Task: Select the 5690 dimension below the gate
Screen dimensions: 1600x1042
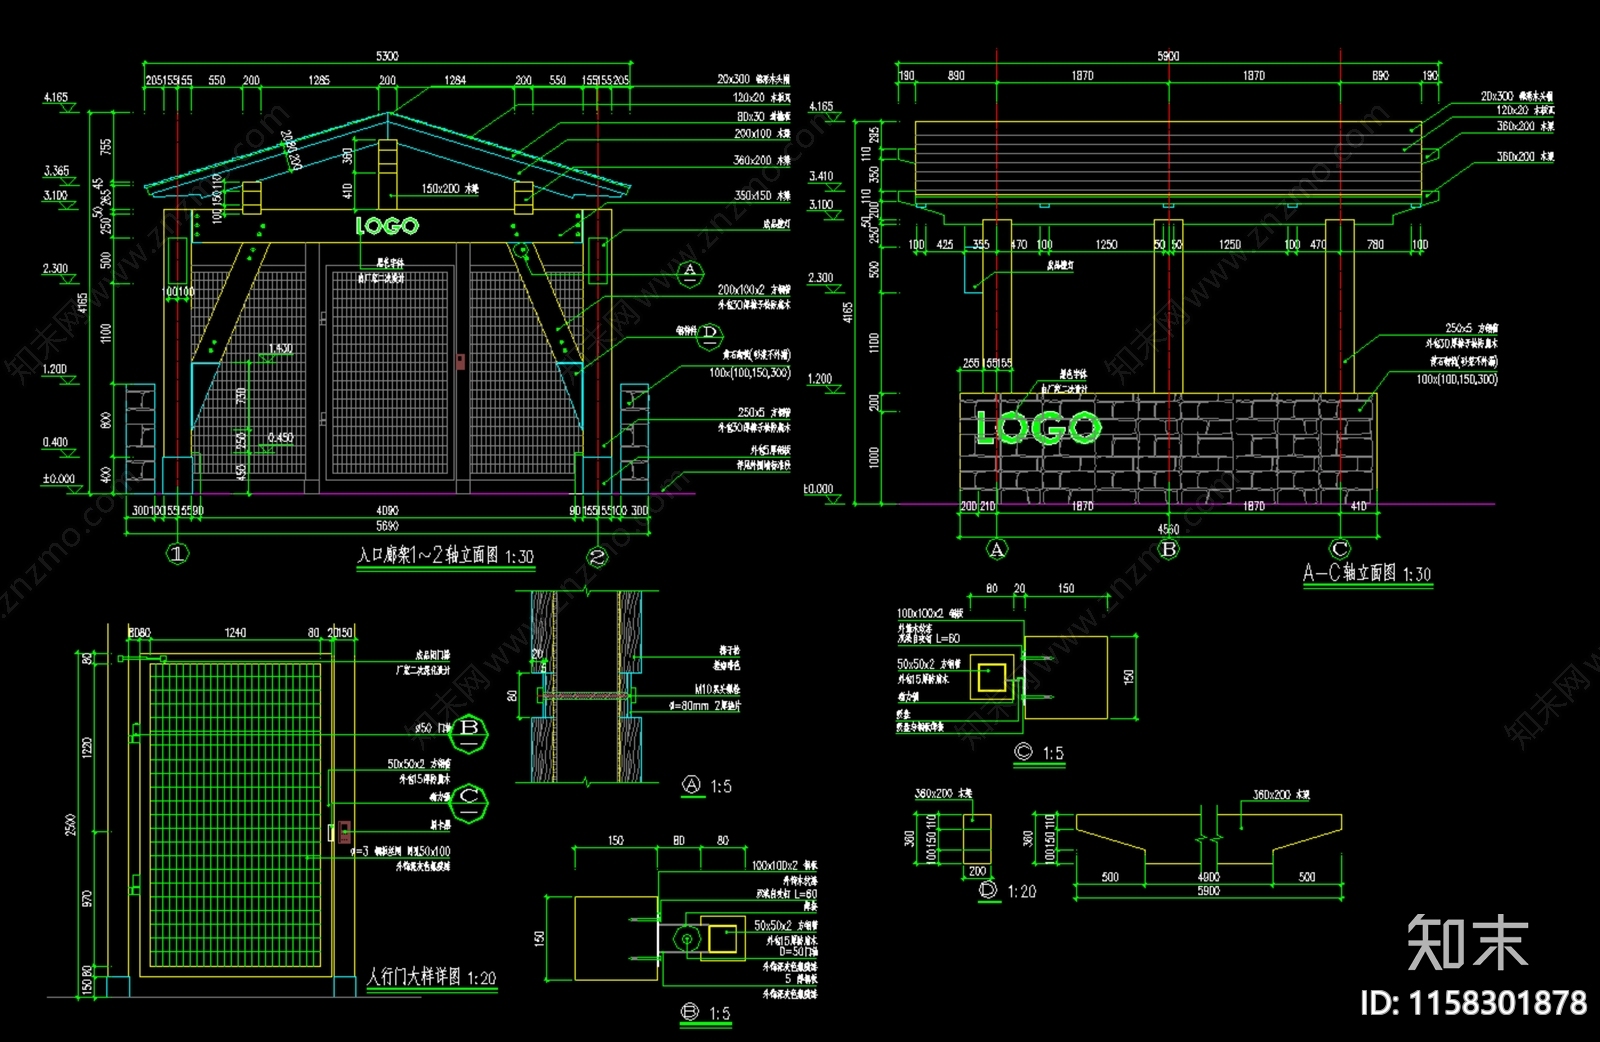Action: tap(387, 525)
